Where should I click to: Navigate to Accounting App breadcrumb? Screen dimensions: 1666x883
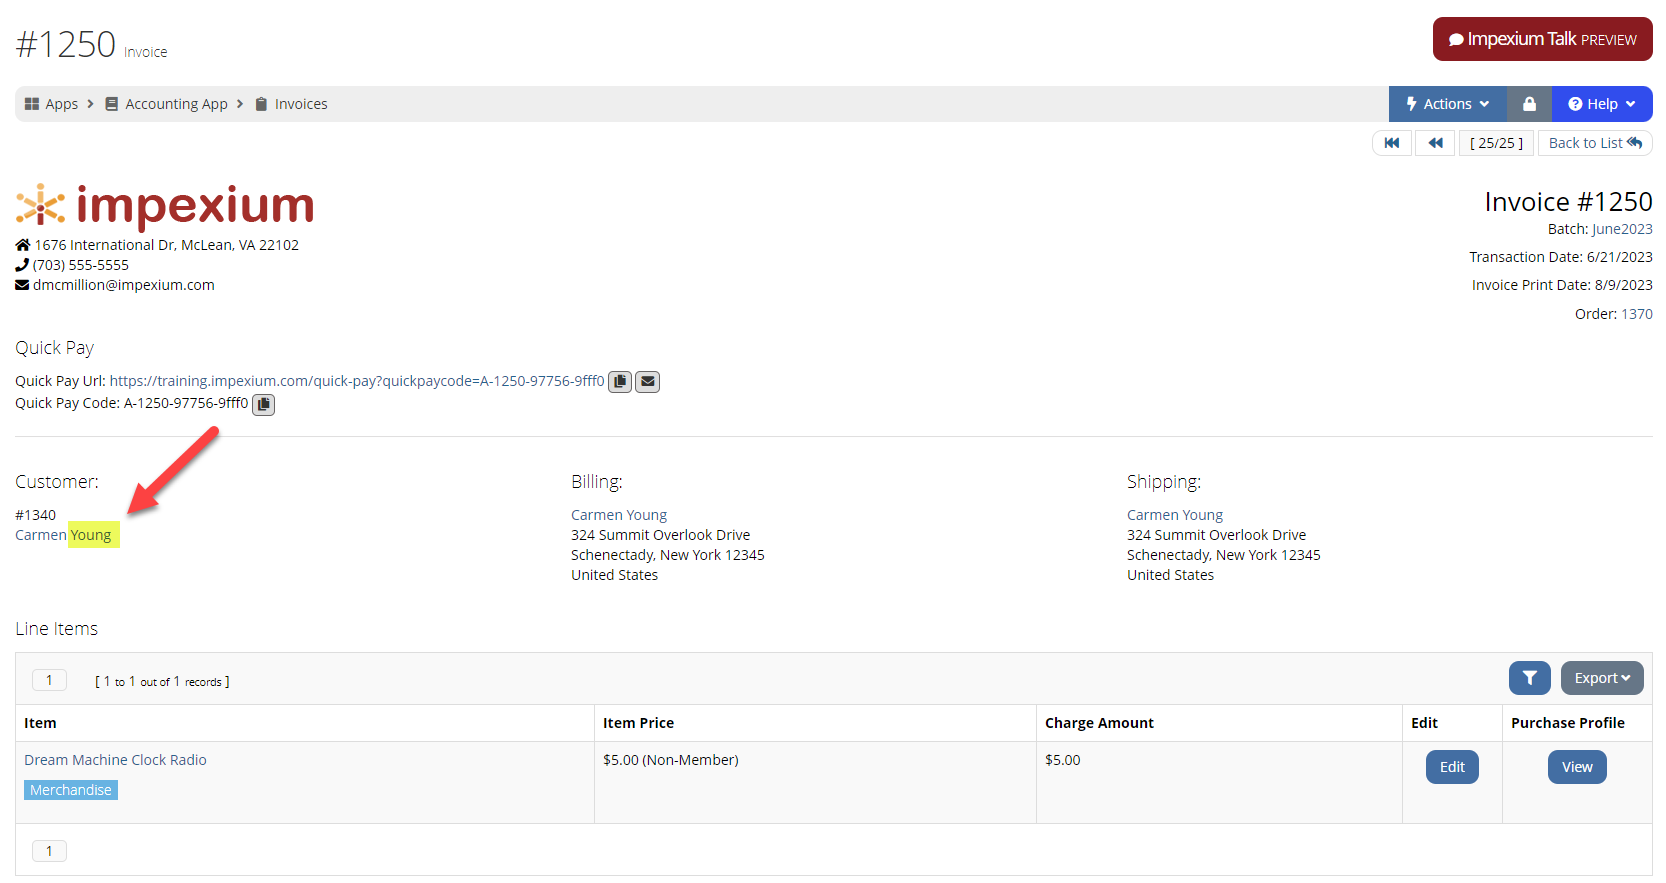(x=166, y=104)
